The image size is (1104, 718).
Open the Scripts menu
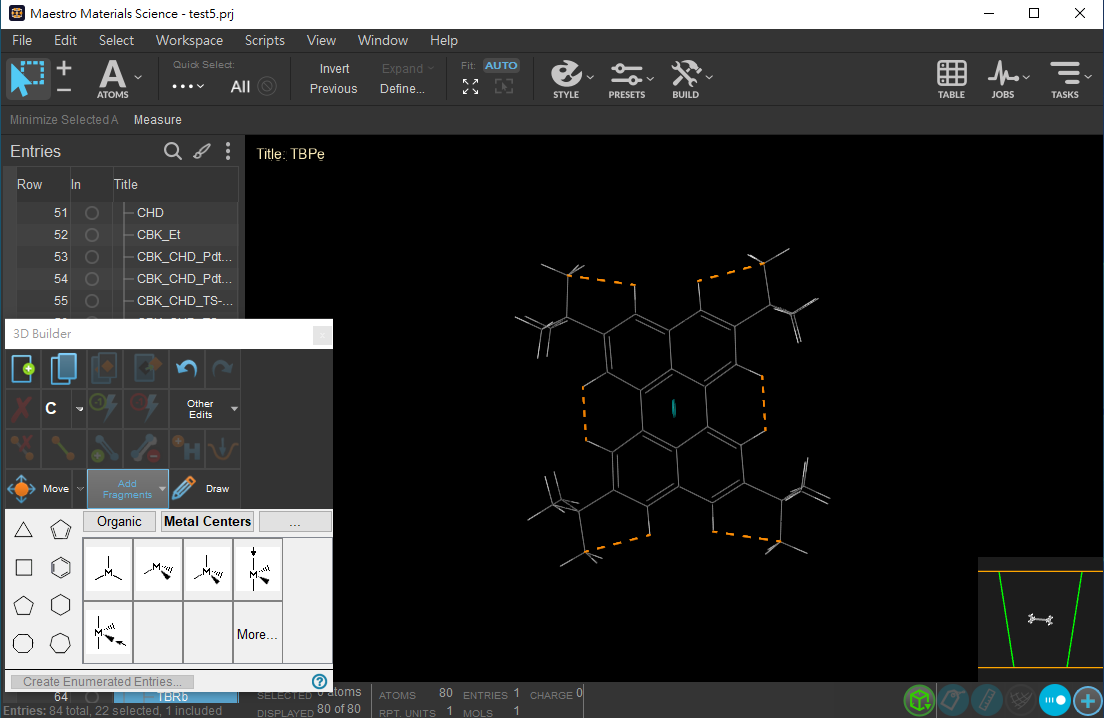265,40
